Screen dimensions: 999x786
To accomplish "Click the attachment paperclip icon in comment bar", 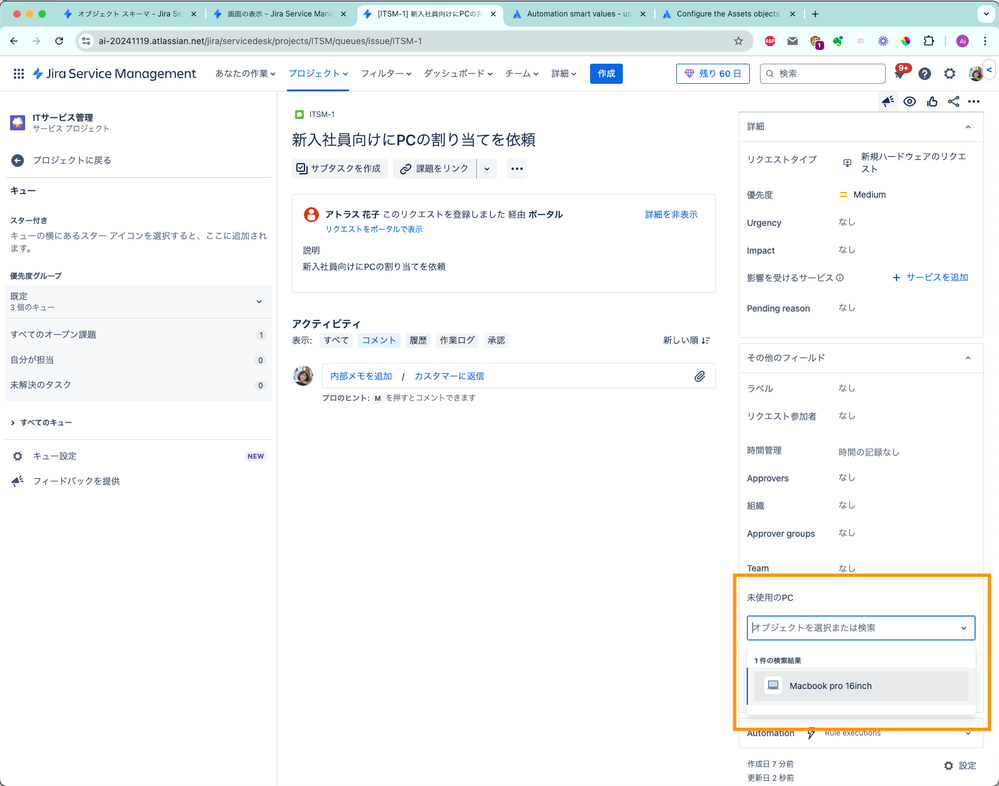I will (x=700, y=375).
